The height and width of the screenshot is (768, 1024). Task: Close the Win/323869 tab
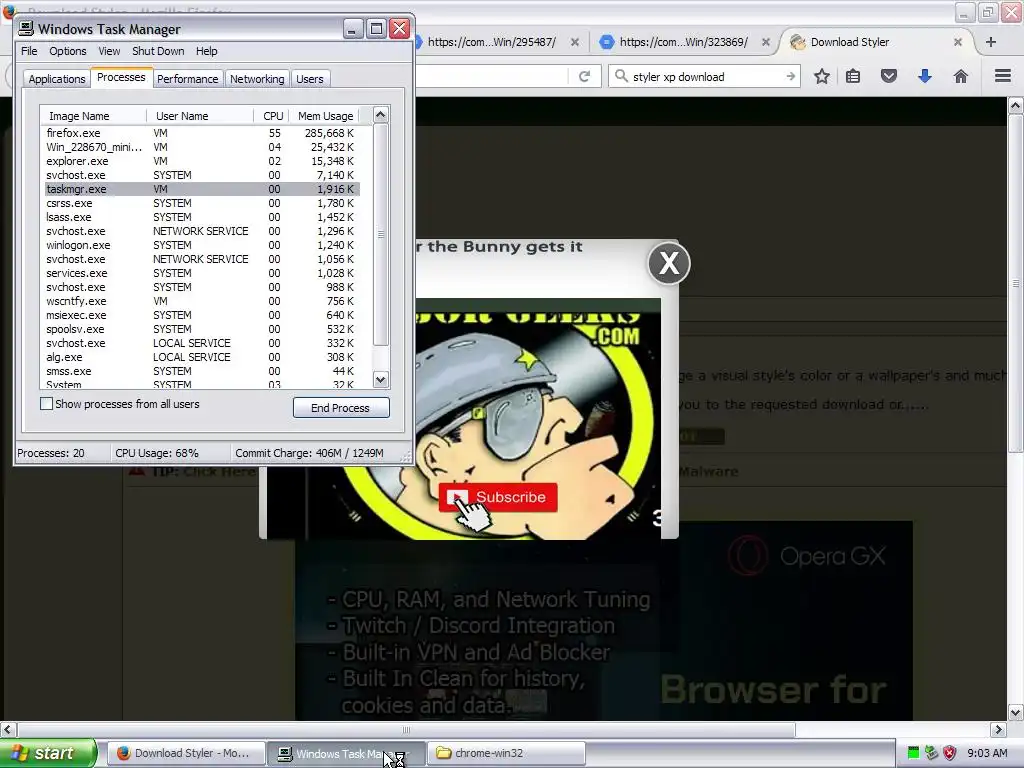766,42
